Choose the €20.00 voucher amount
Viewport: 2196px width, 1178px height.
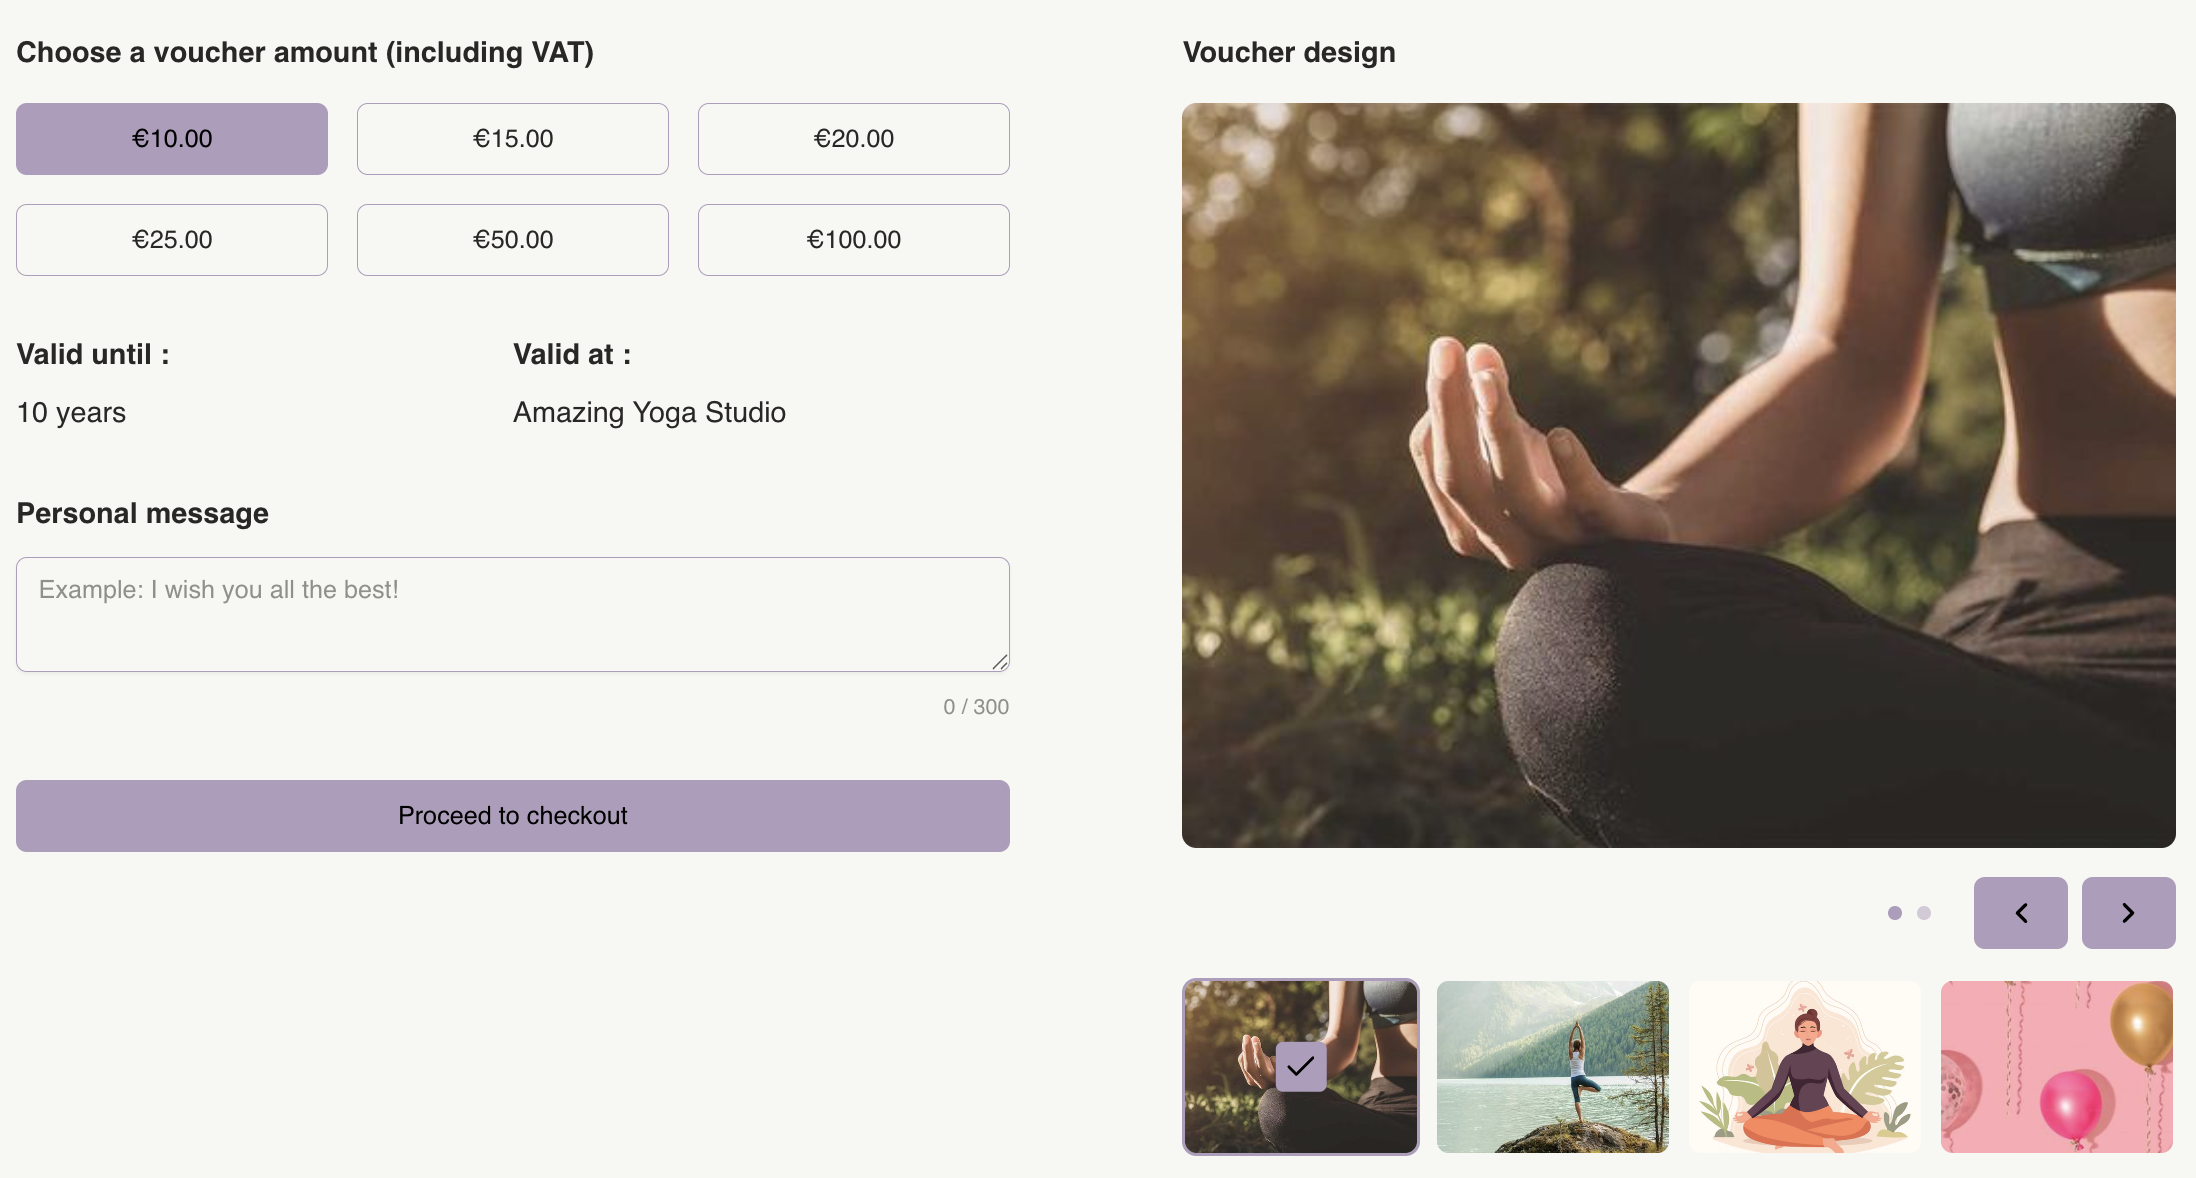click(854, 139)
